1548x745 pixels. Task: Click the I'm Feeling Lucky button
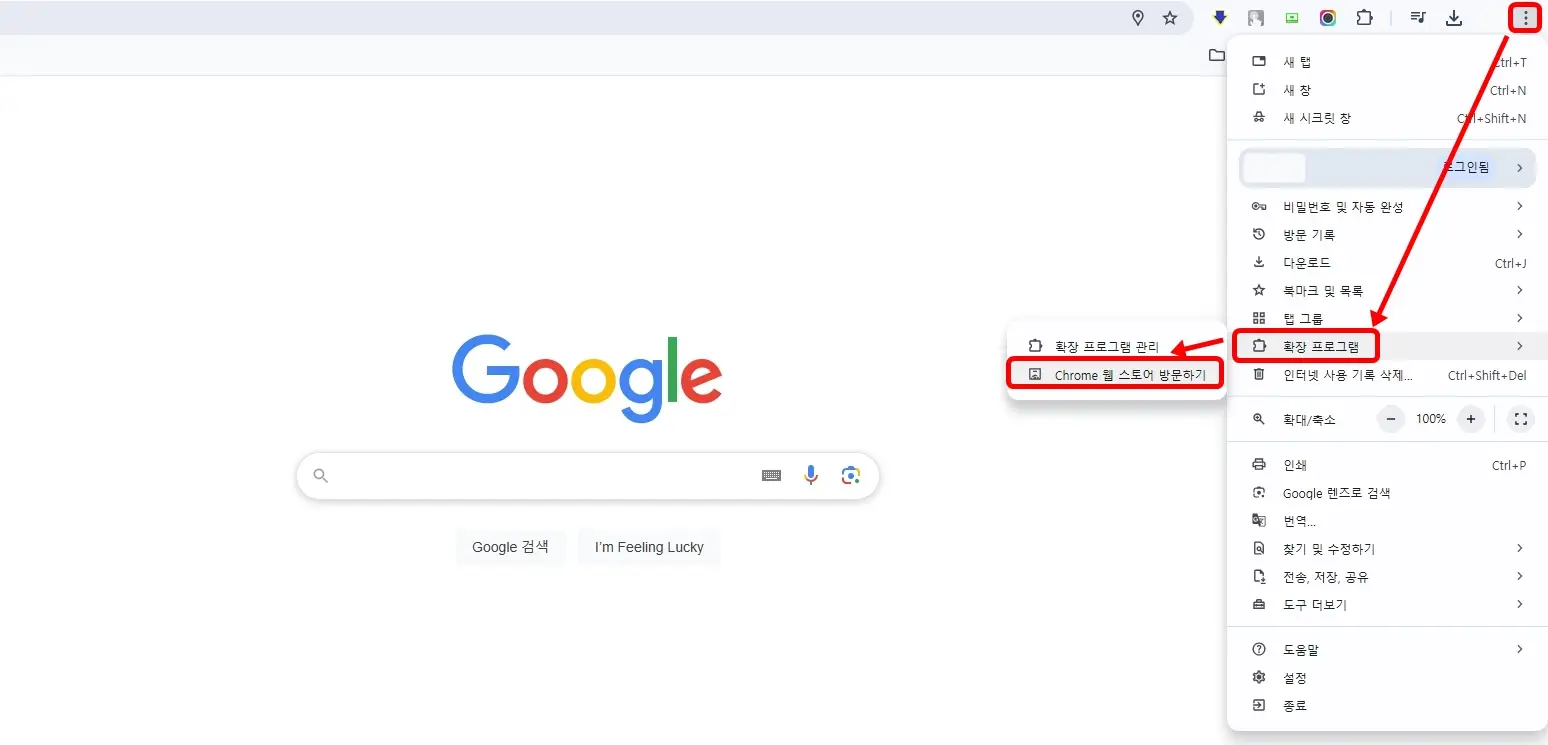tap(648, 547)
